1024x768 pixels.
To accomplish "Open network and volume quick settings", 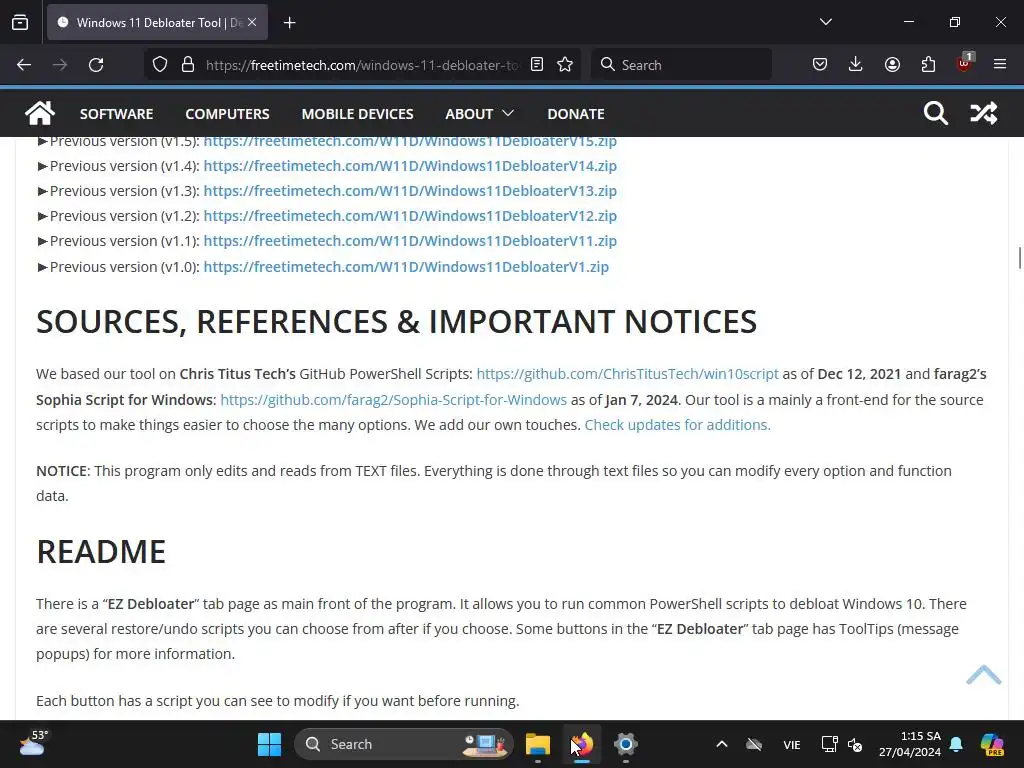I will click(x=842, y=744).
